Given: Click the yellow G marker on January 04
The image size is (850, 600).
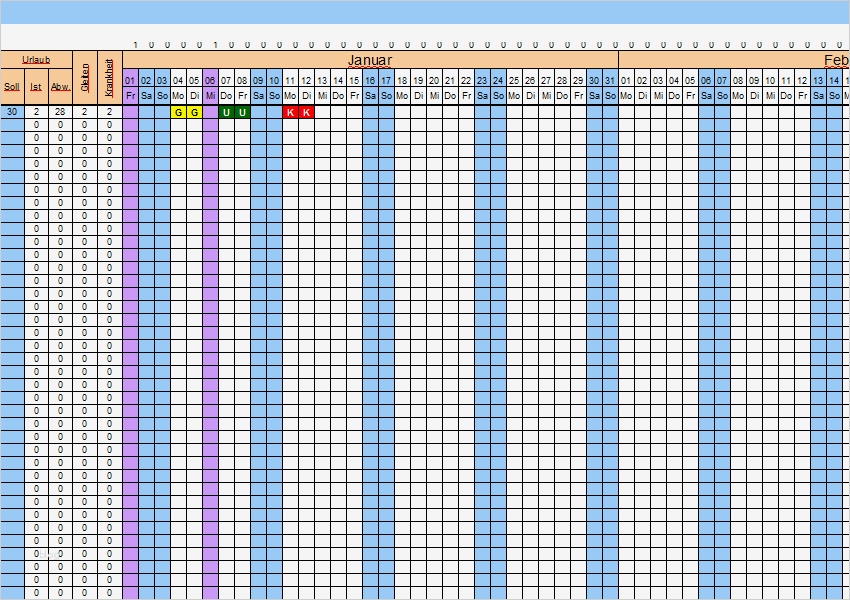Looking at the screenshot, I should click(181, 113).
